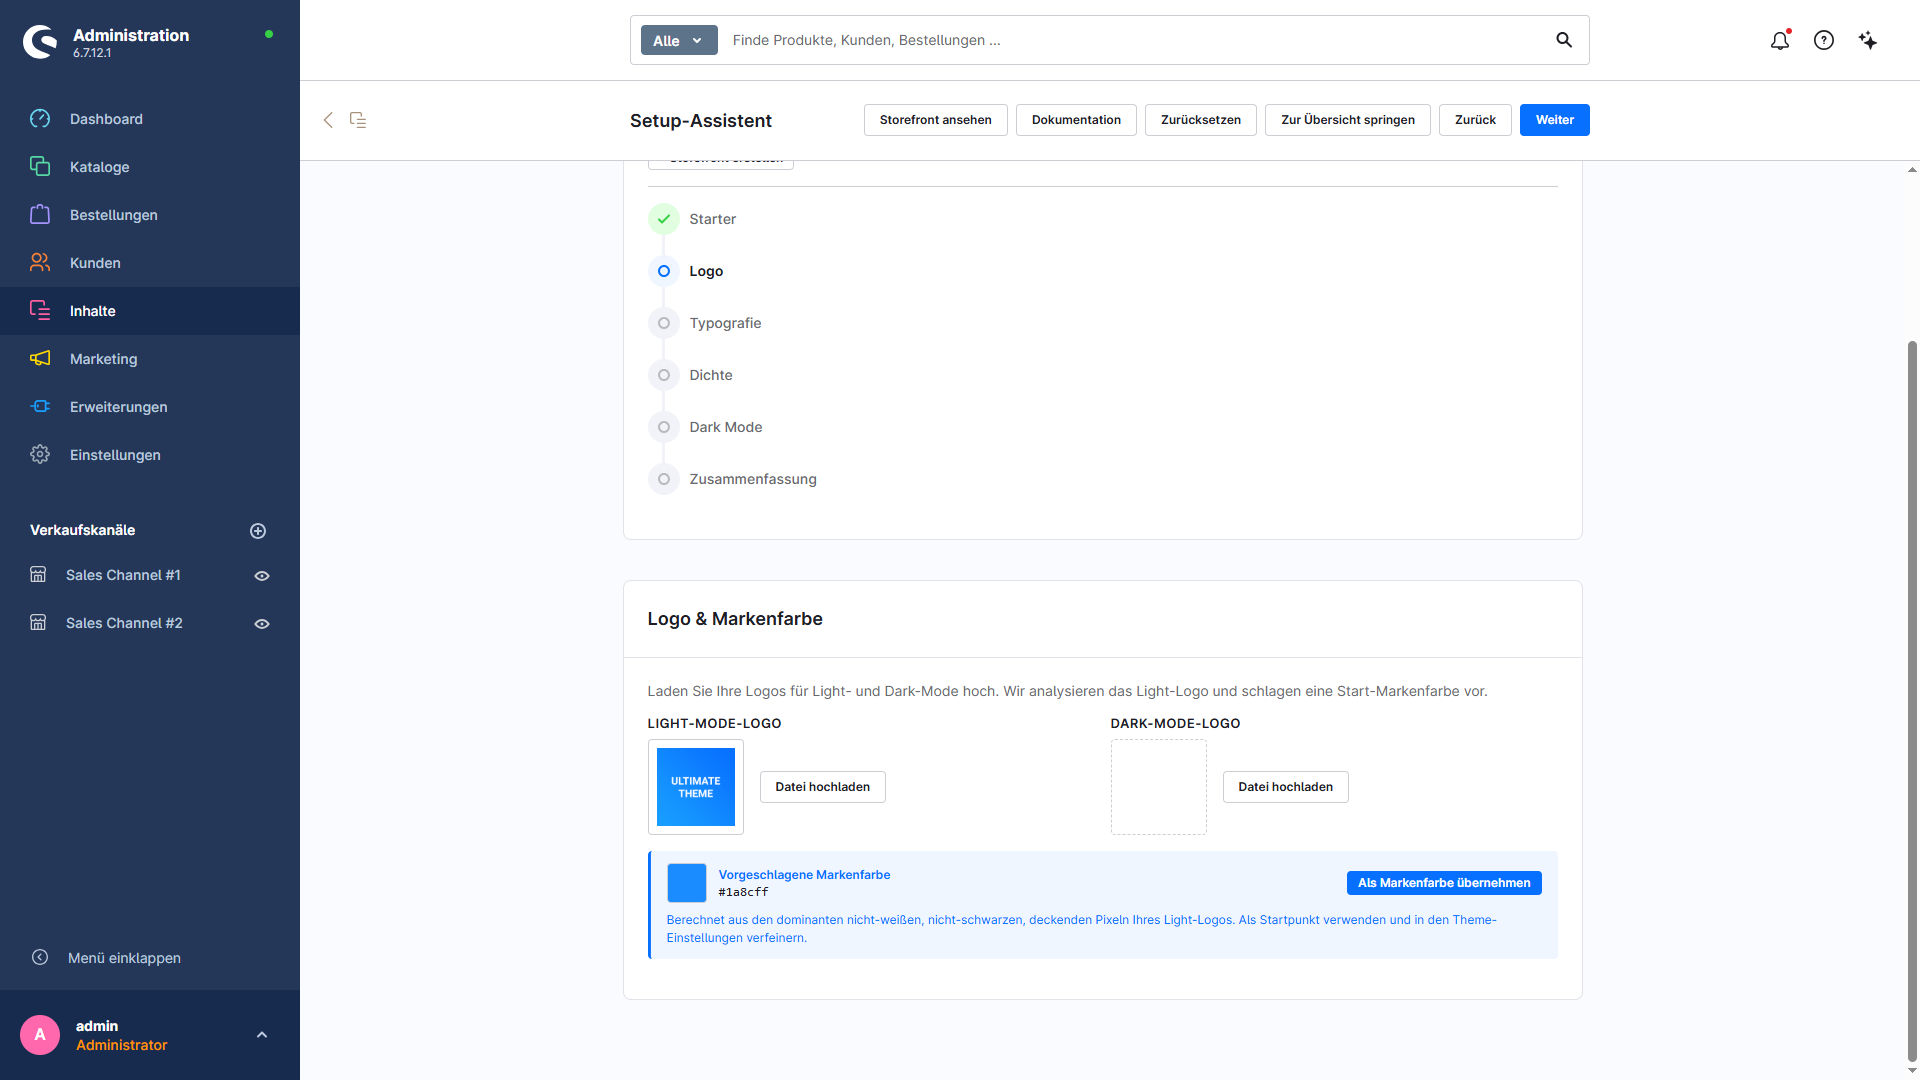Click the Weiter button
Screen dimensions: 1920x1080
(1555, 120)
